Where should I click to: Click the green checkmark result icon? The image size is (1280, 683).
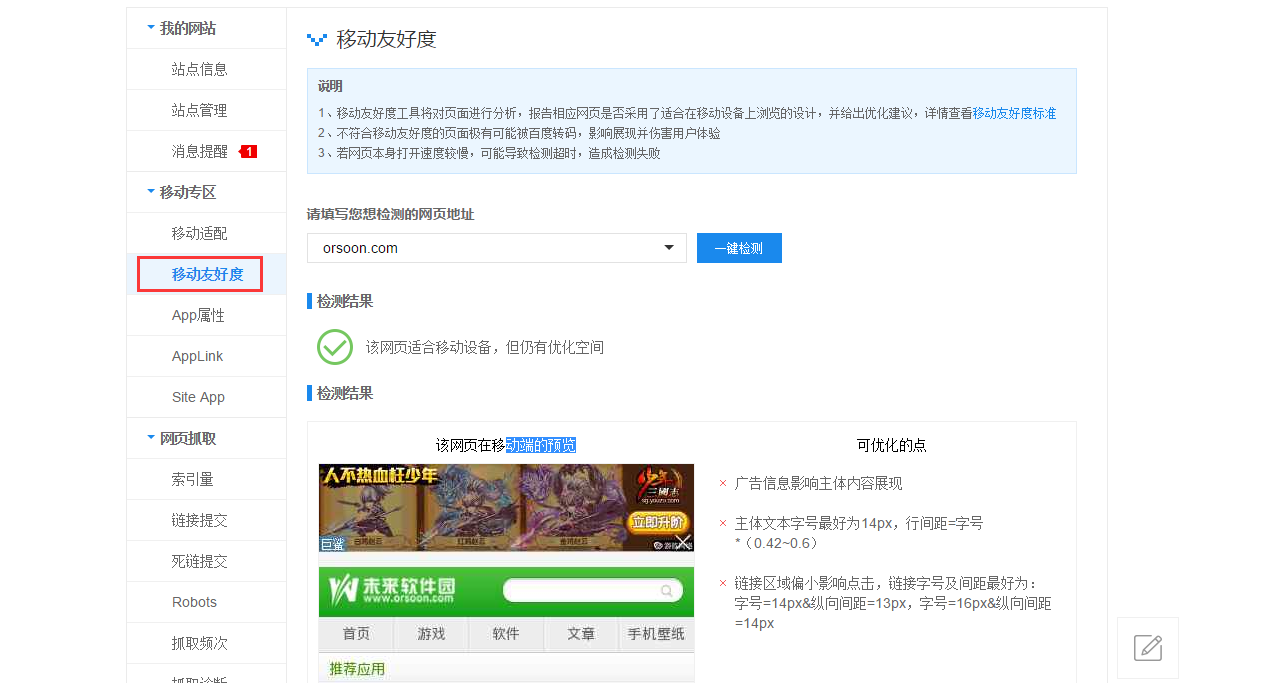pos(335,347)
